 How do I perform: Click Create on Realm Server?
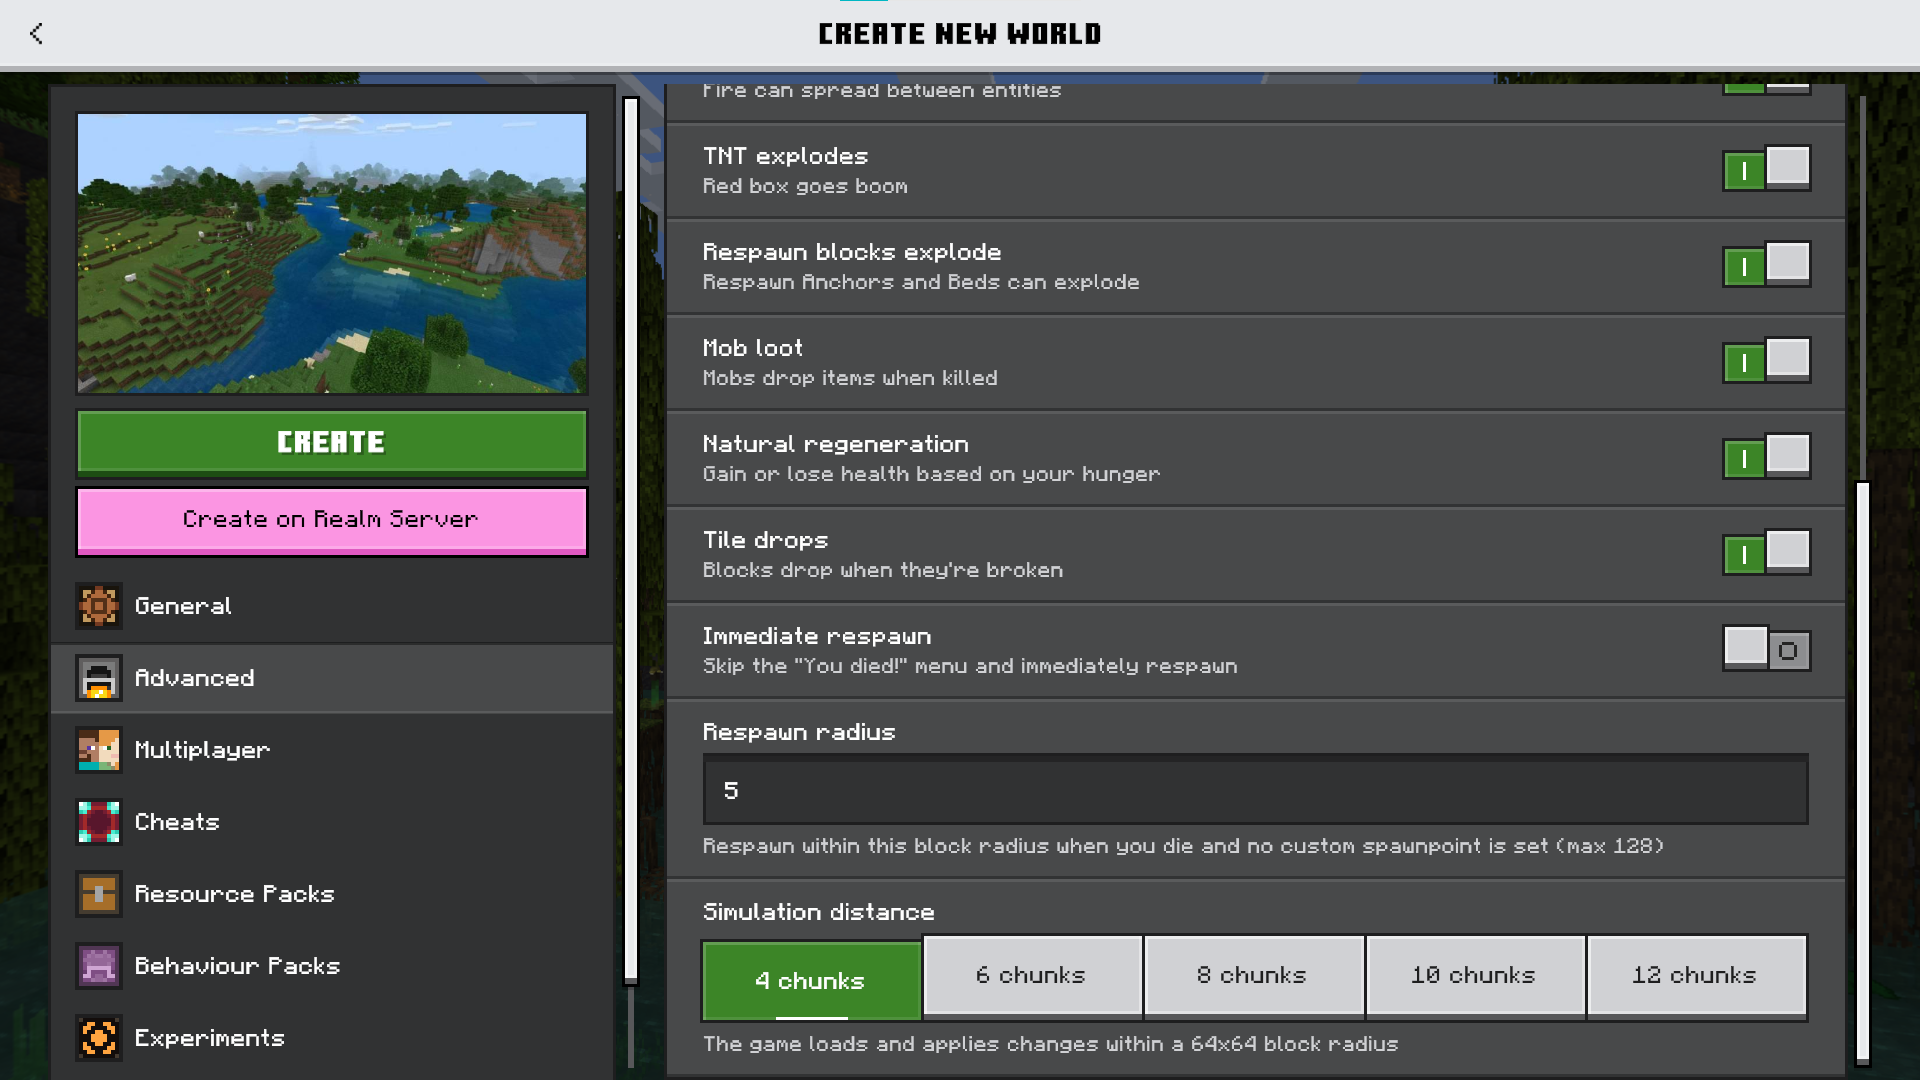[x=331, y=520]
